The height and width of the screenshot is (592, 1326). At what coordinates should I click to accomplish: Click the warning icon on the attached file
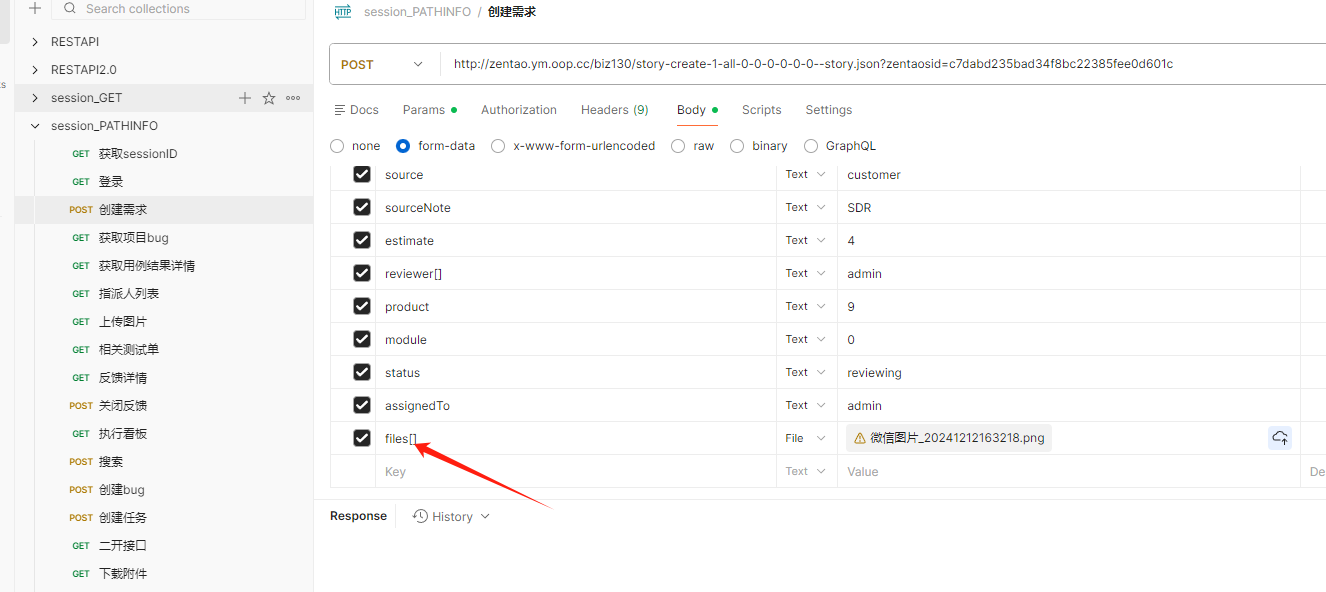click(x=859, y=438)
